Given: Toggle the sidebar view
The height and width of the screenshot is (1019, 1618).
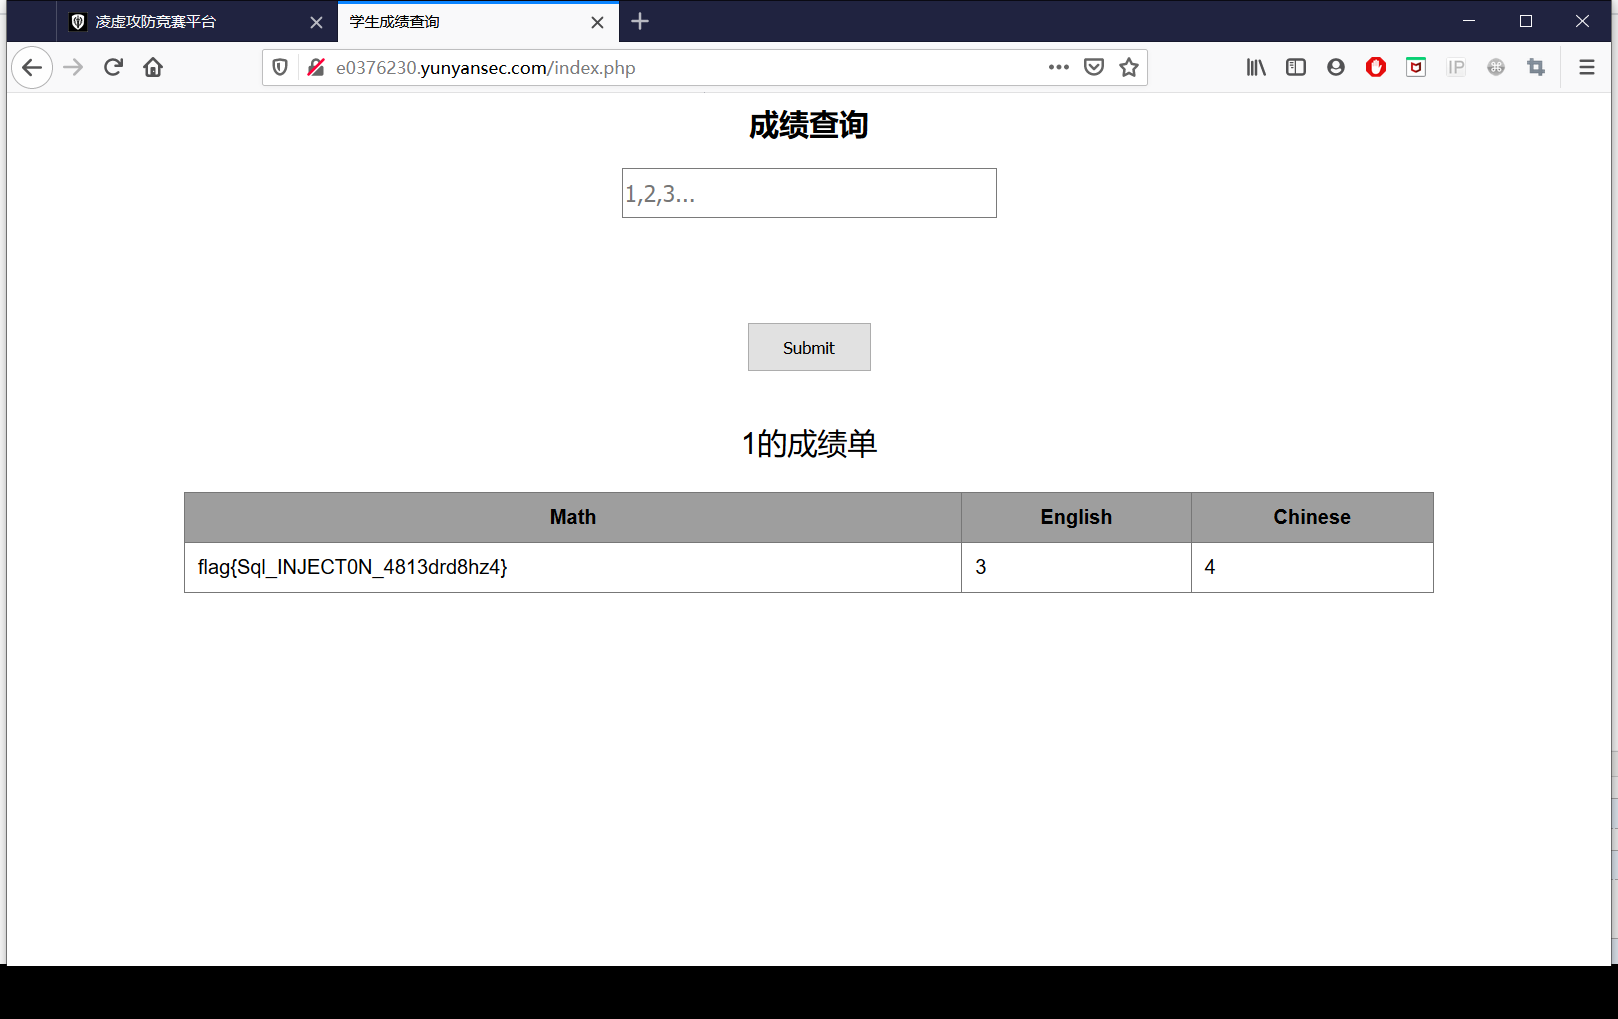Looking at the screenshot, I should pyautogui.click(x=1296, y=67).
